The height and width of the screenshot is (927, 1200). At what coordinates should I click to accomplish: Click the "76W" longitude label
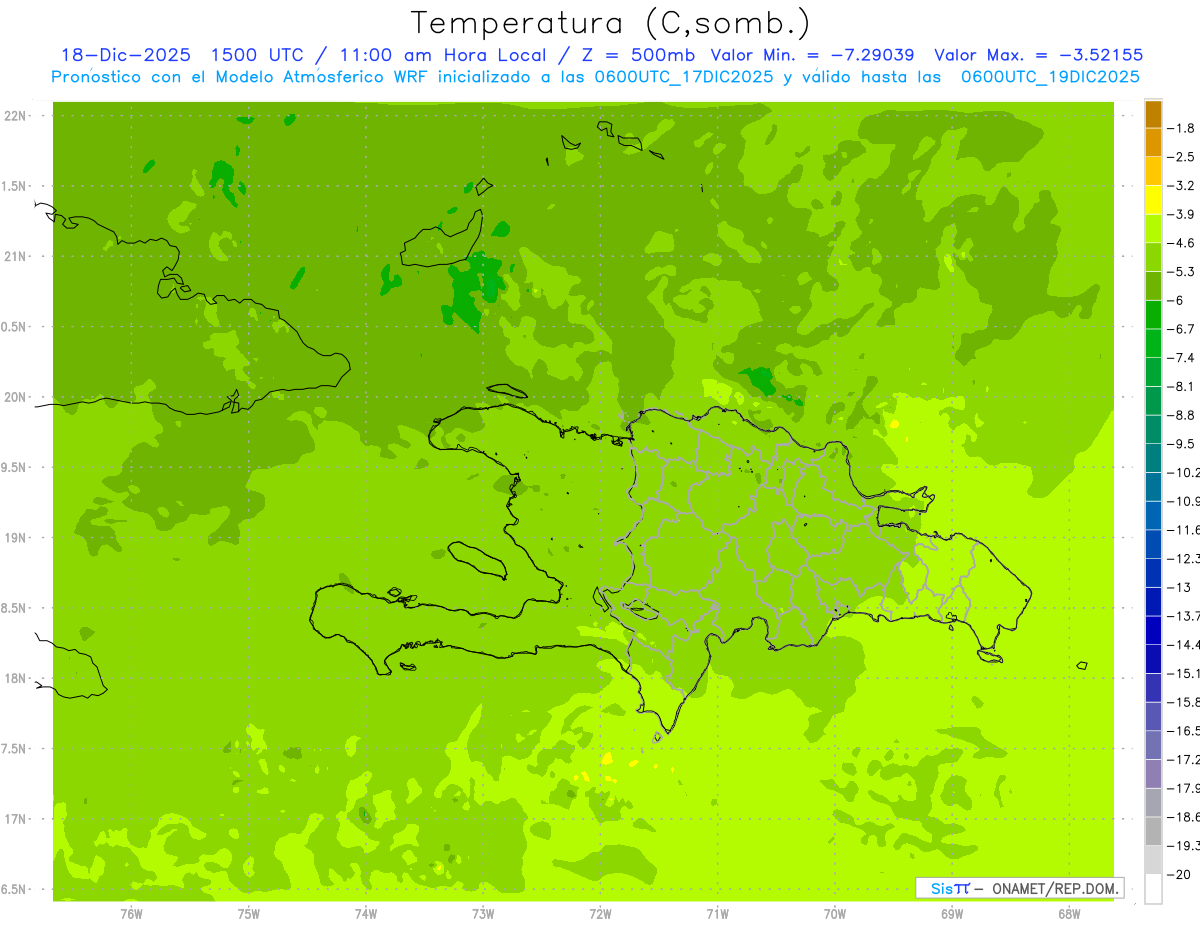coord(131,914)
